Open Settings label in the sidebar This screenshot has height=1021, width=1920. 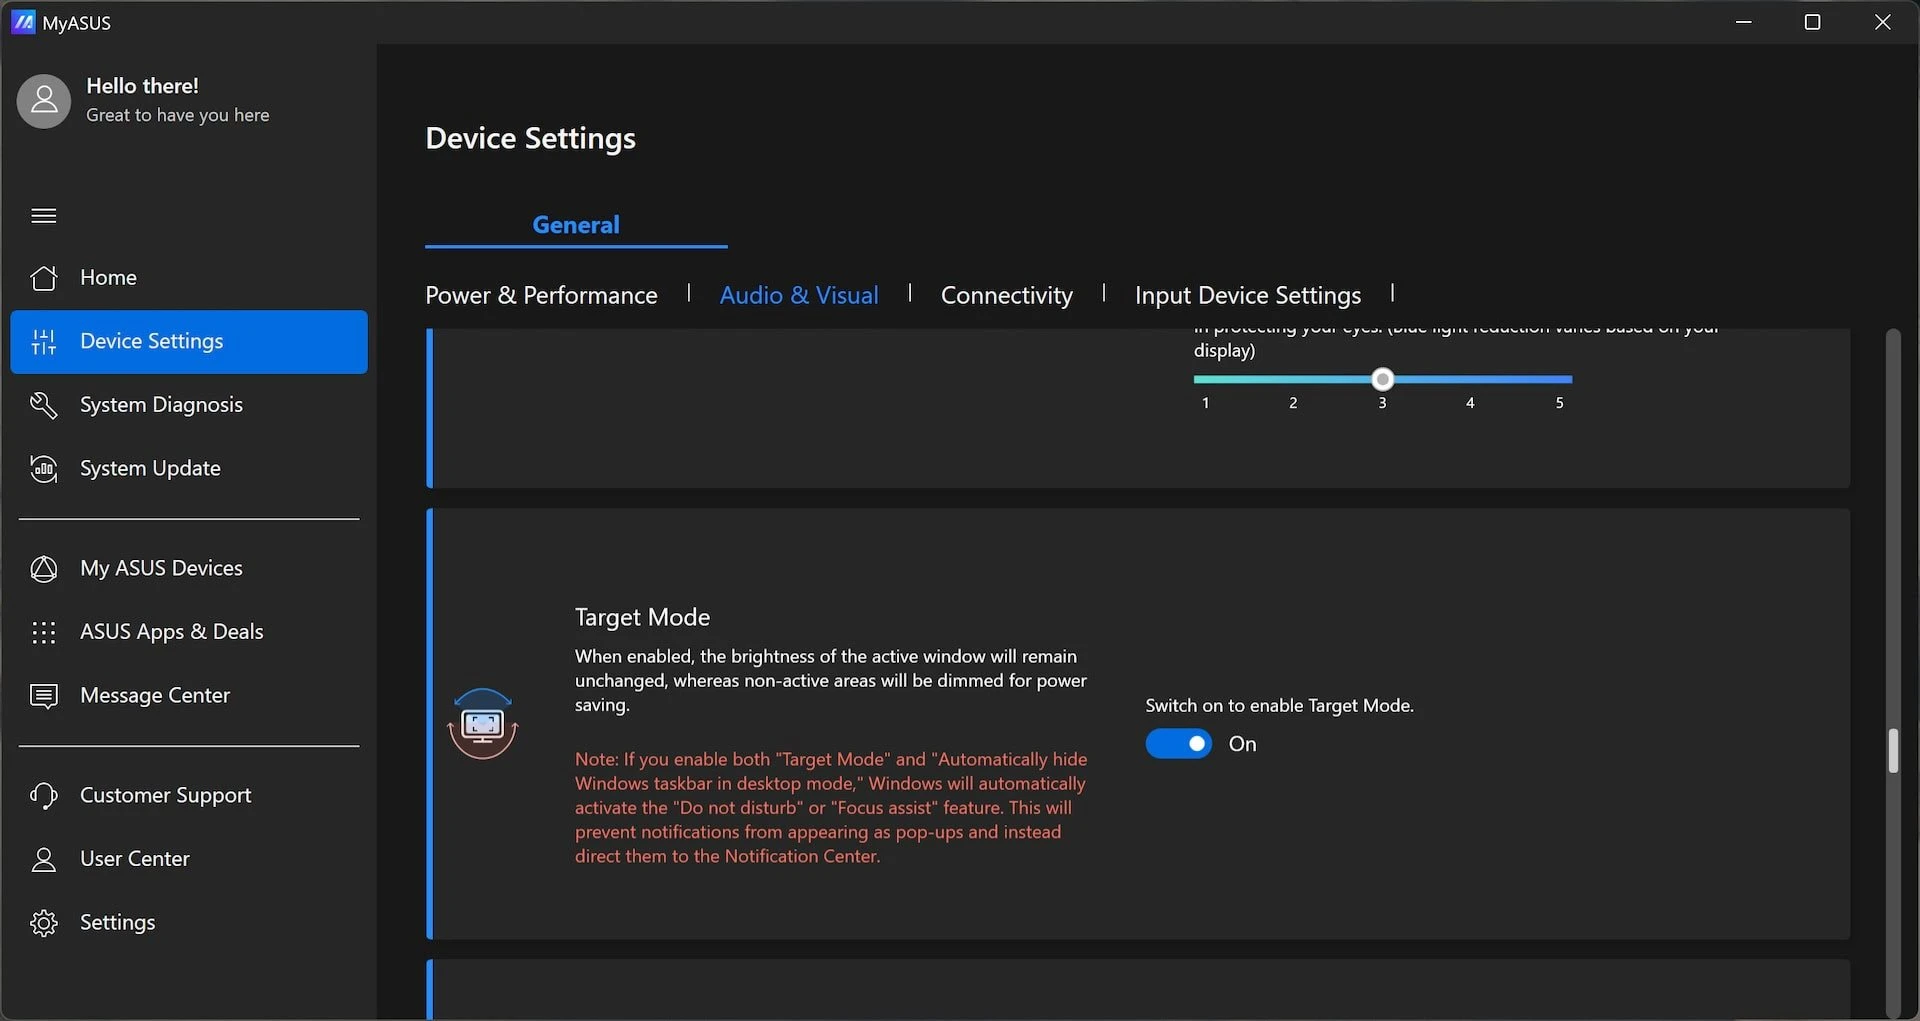tap(117, 922)
